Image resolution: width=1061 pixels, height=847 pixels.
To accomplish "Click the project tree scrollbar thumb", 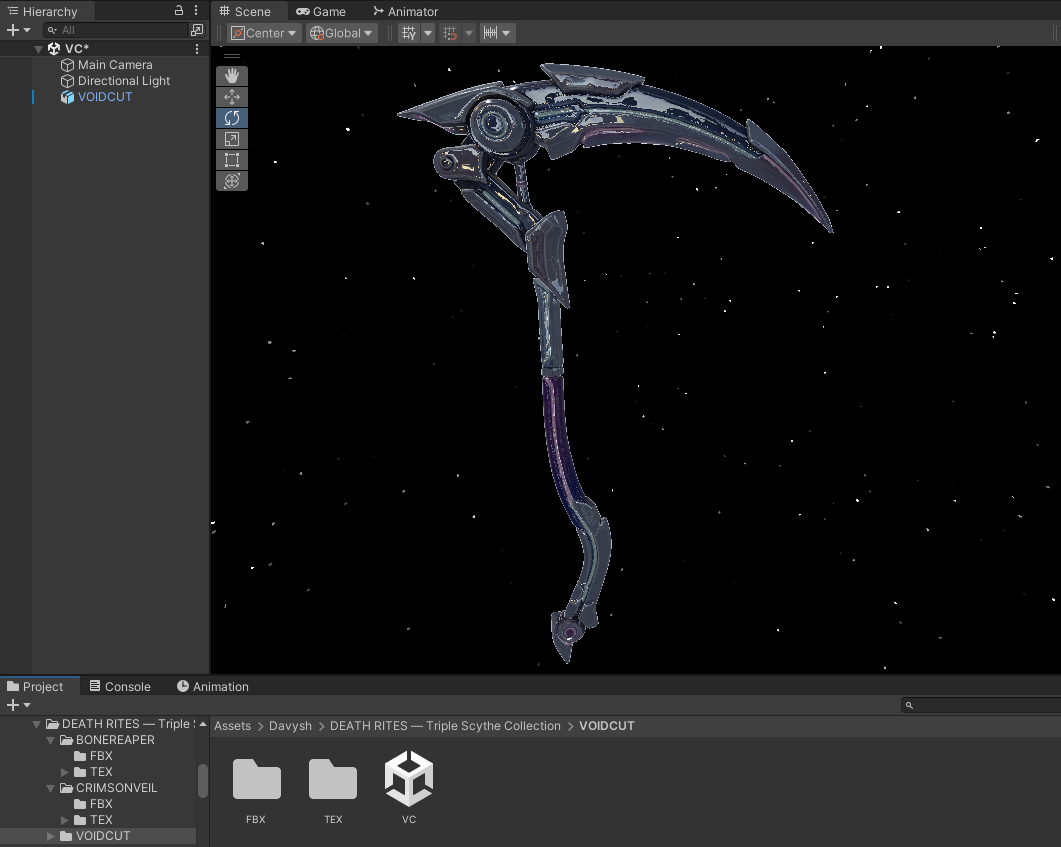I will 202,781.
